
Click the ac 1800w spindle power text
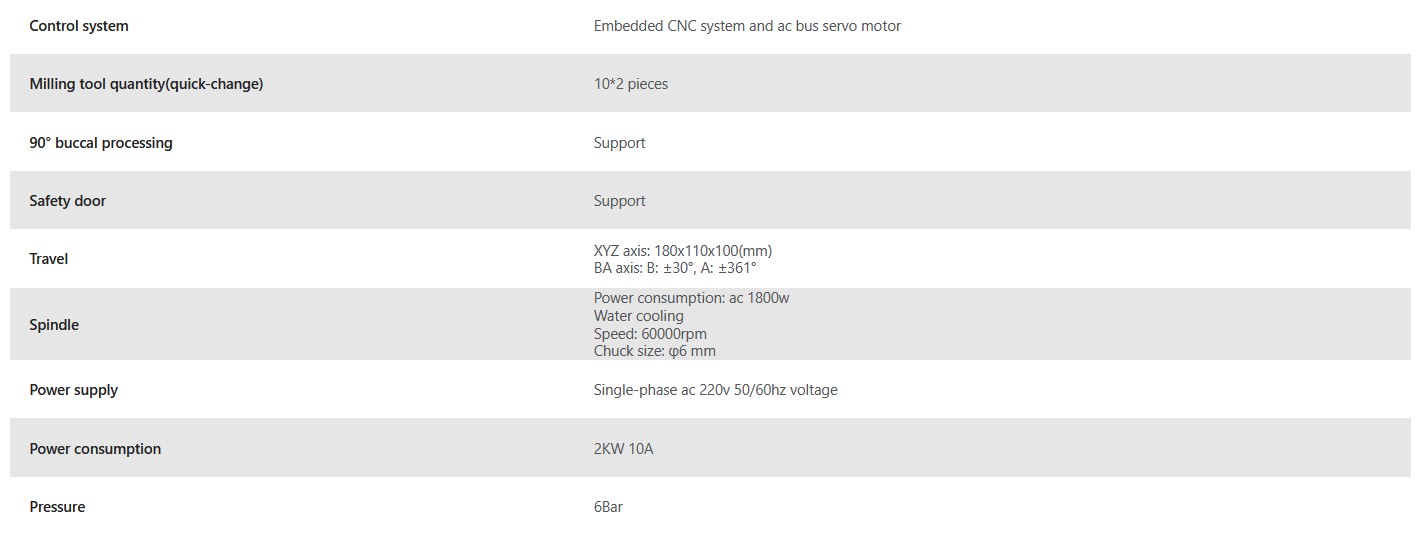point(691,298)
